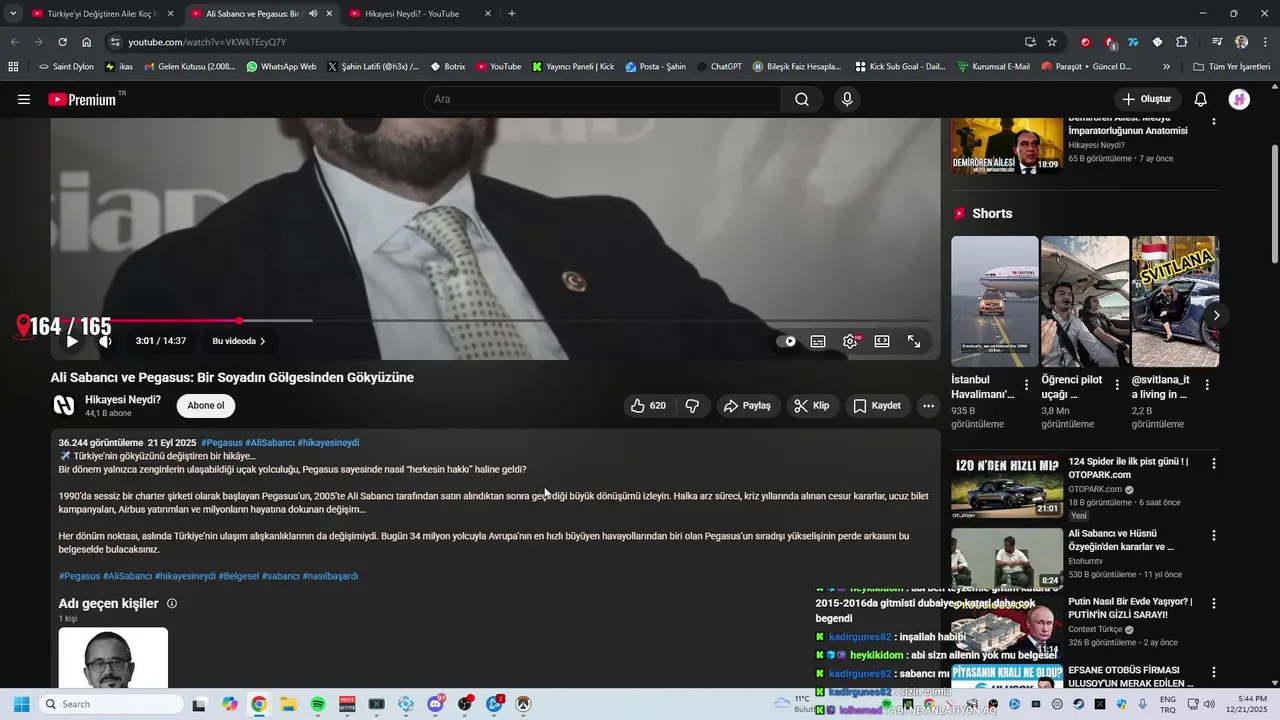Dislike the video
Screen dimensions: 1280x720
(x=692, y=406)
